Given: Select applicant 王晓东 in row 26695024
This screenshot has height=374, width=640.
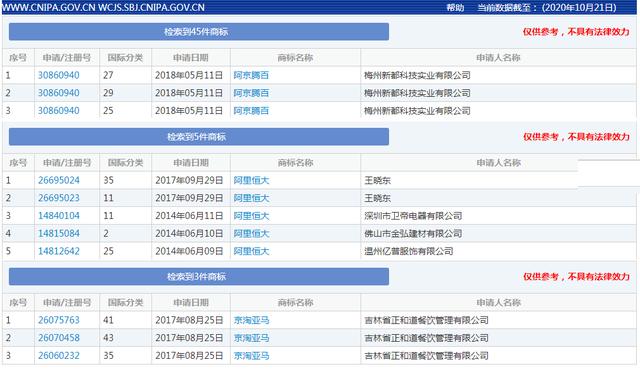Looking at the screenshot, I should coord(378,180).
